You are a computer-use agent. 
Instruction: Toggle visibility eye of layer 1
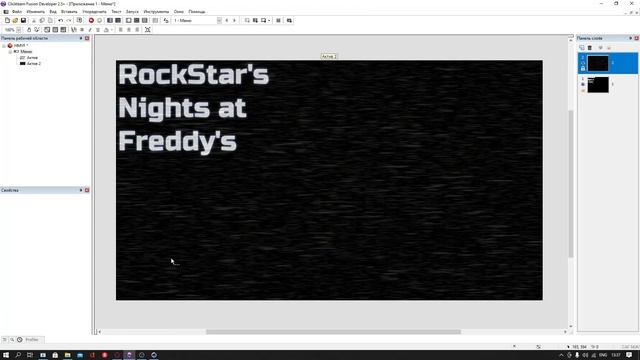[583, 84]
